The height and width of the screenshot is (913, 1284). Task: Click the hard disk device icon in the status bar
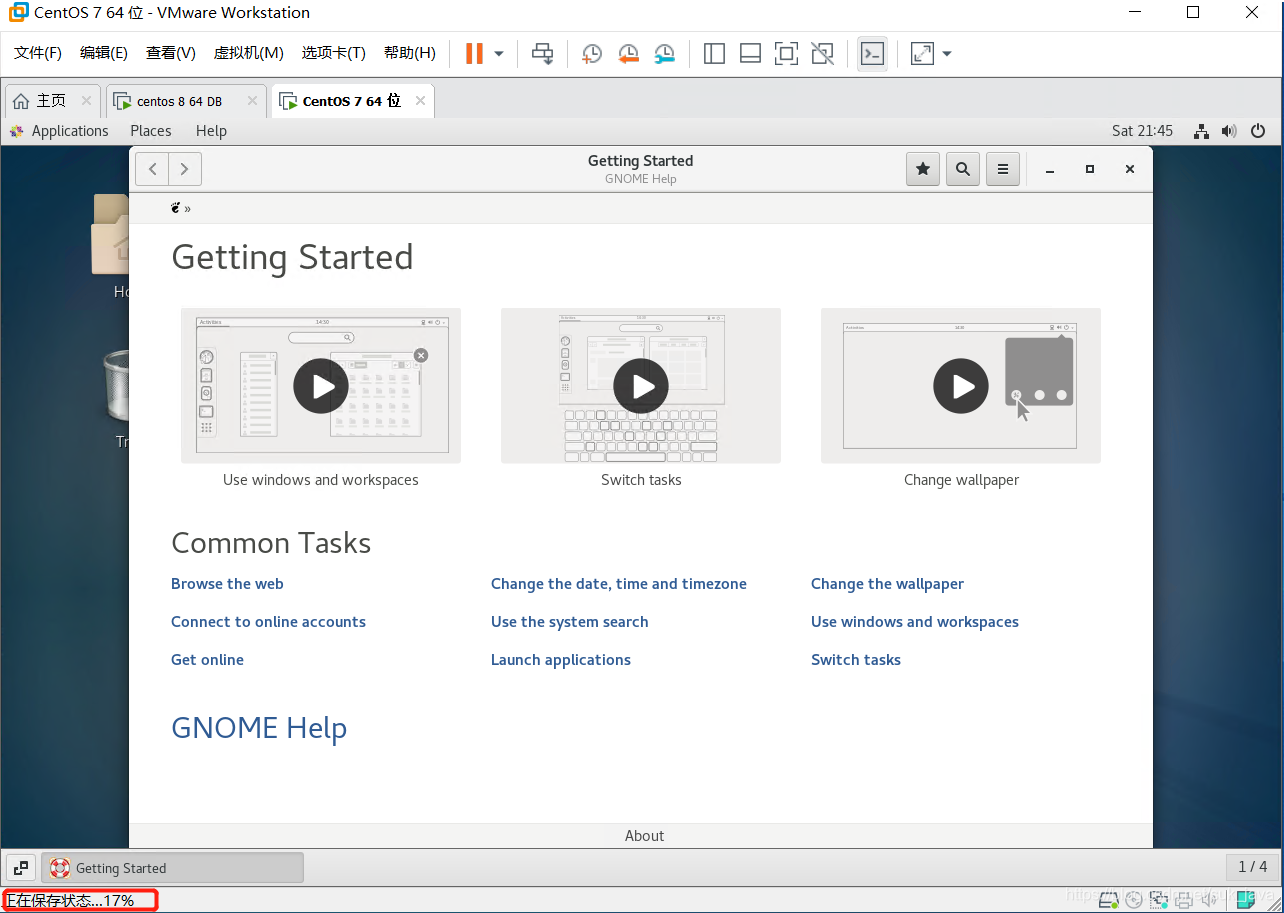click(x=1109, y=901)
